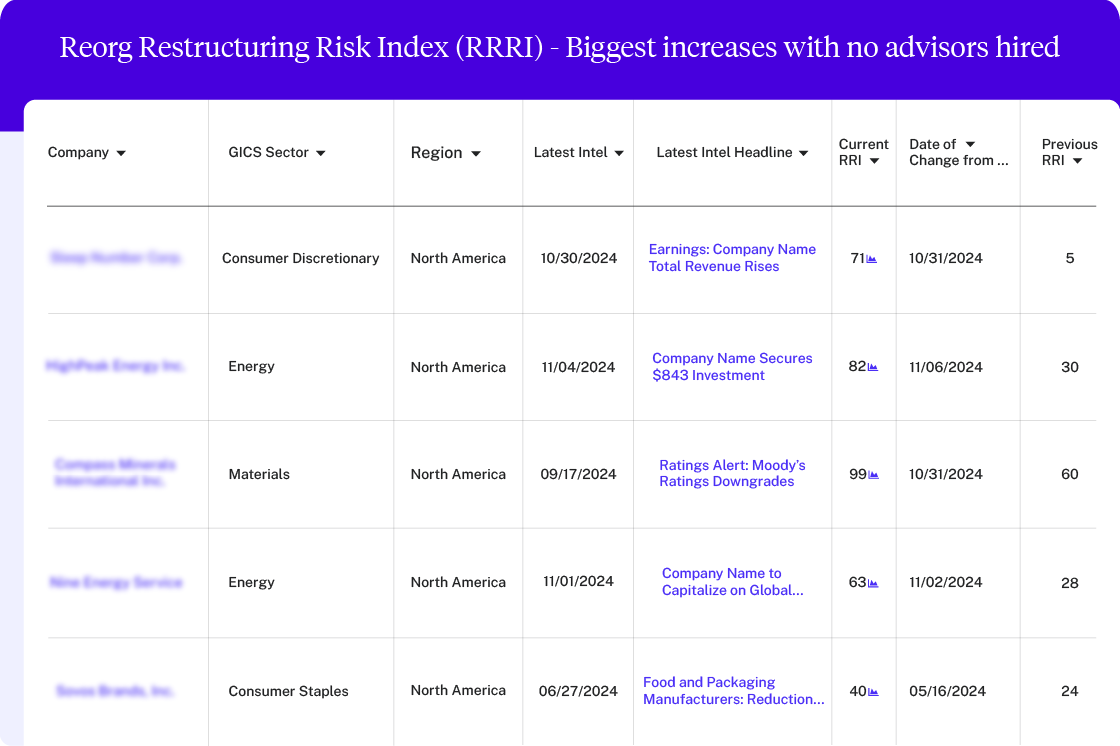Image resolution: width=1120 pixels, height=746 pixels.
Task: Expand the Region column filter arrow
Action: coord(476,153)
